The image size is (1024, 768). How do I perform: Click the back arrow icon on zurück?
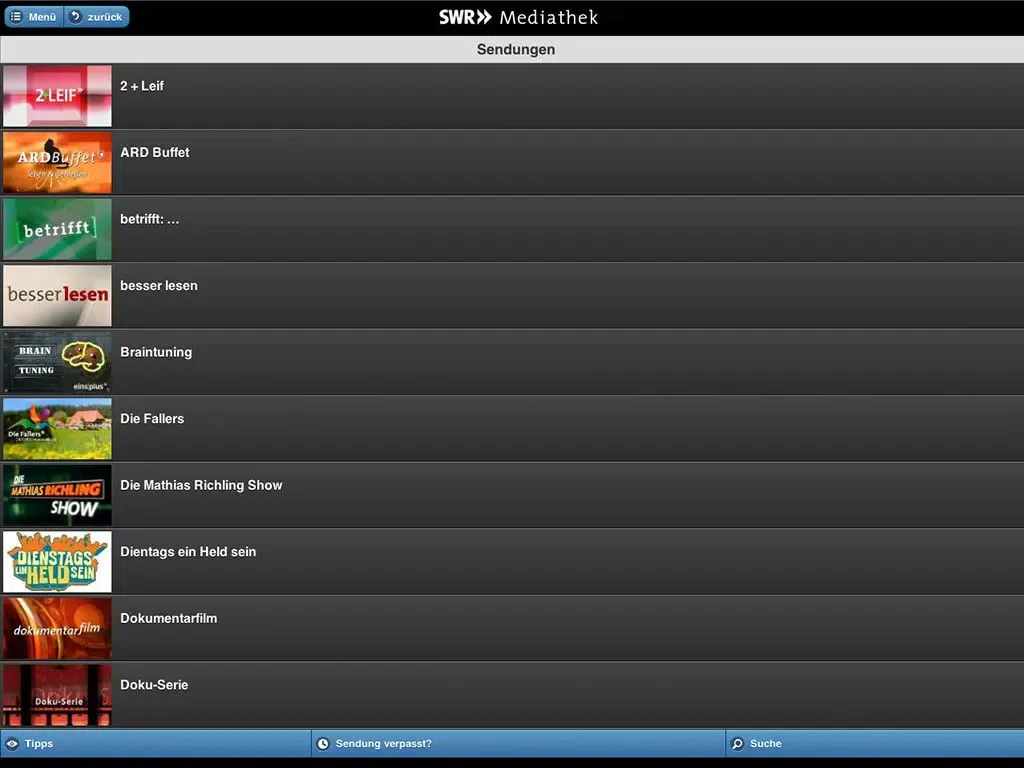76,16
